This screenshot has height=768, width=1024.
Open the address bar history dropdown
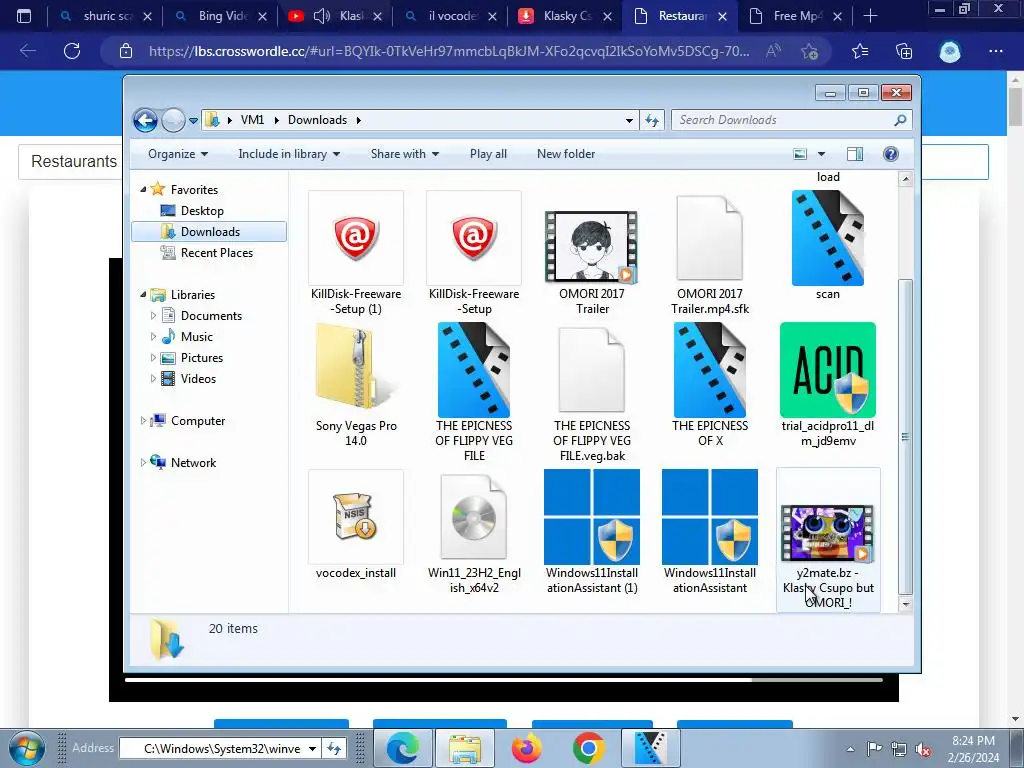[x=629, y=120]
